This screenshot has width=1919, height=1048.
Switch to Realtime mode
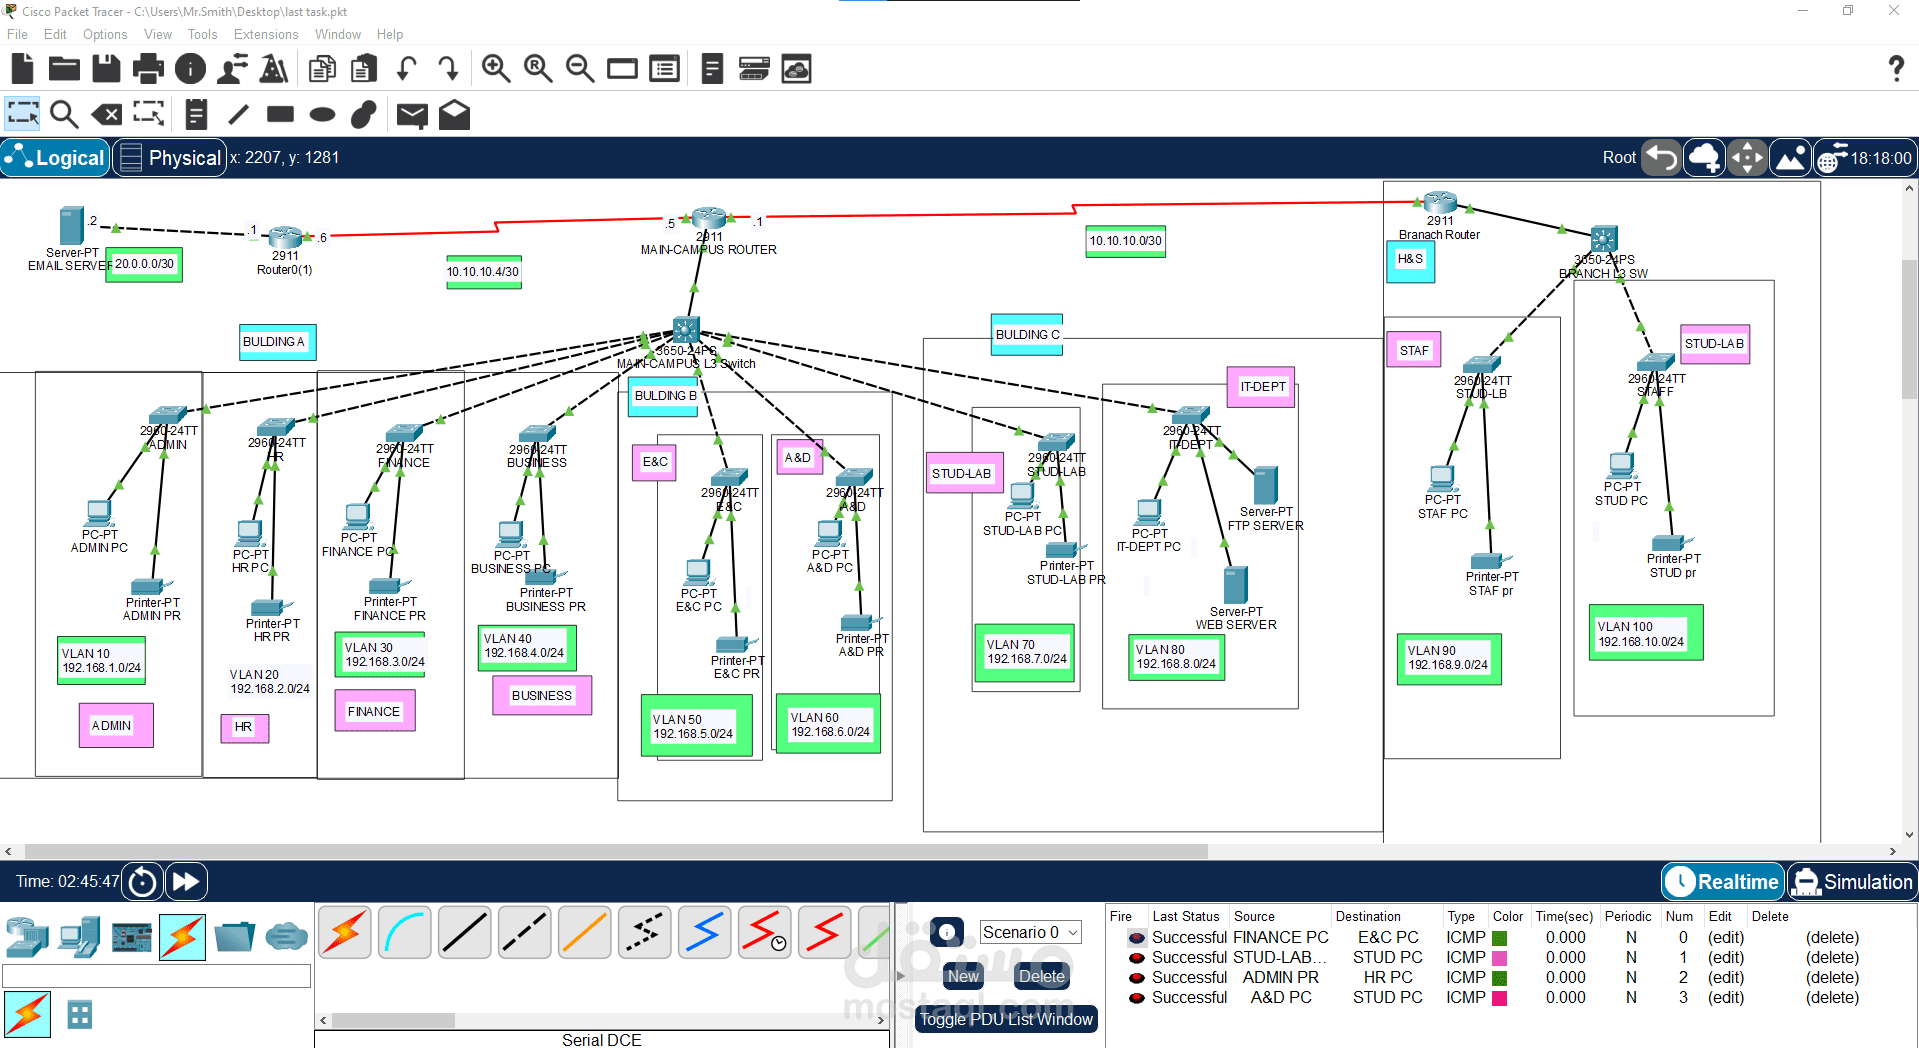pos(1723,882)
